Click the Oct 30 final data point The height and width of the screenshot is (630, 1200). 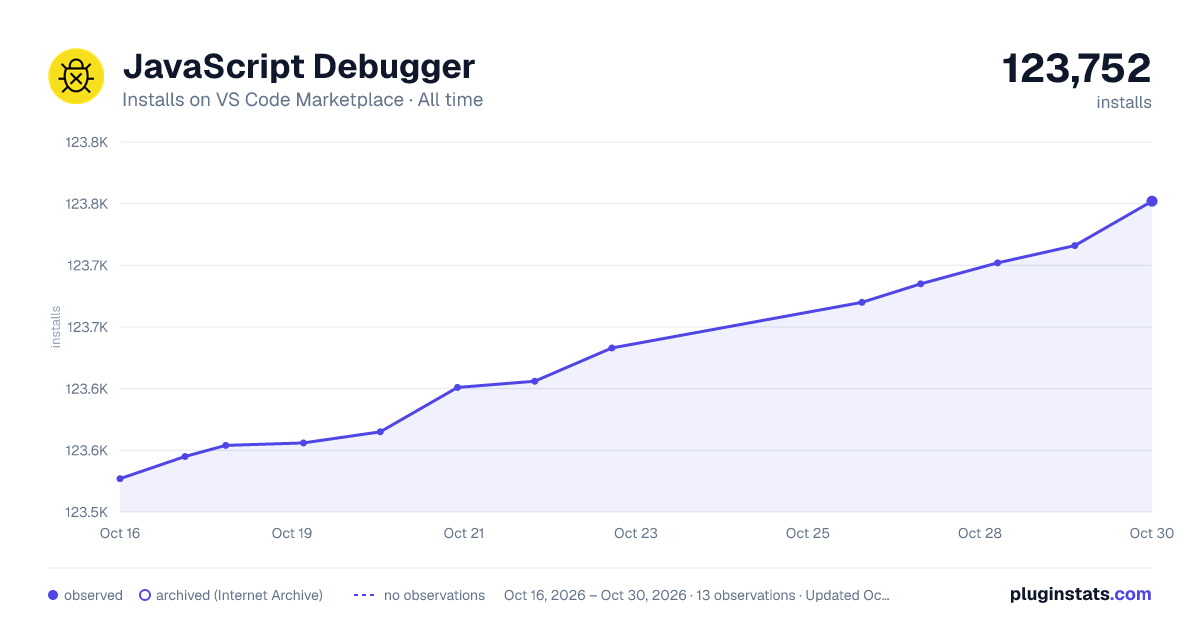[1152, 201]
